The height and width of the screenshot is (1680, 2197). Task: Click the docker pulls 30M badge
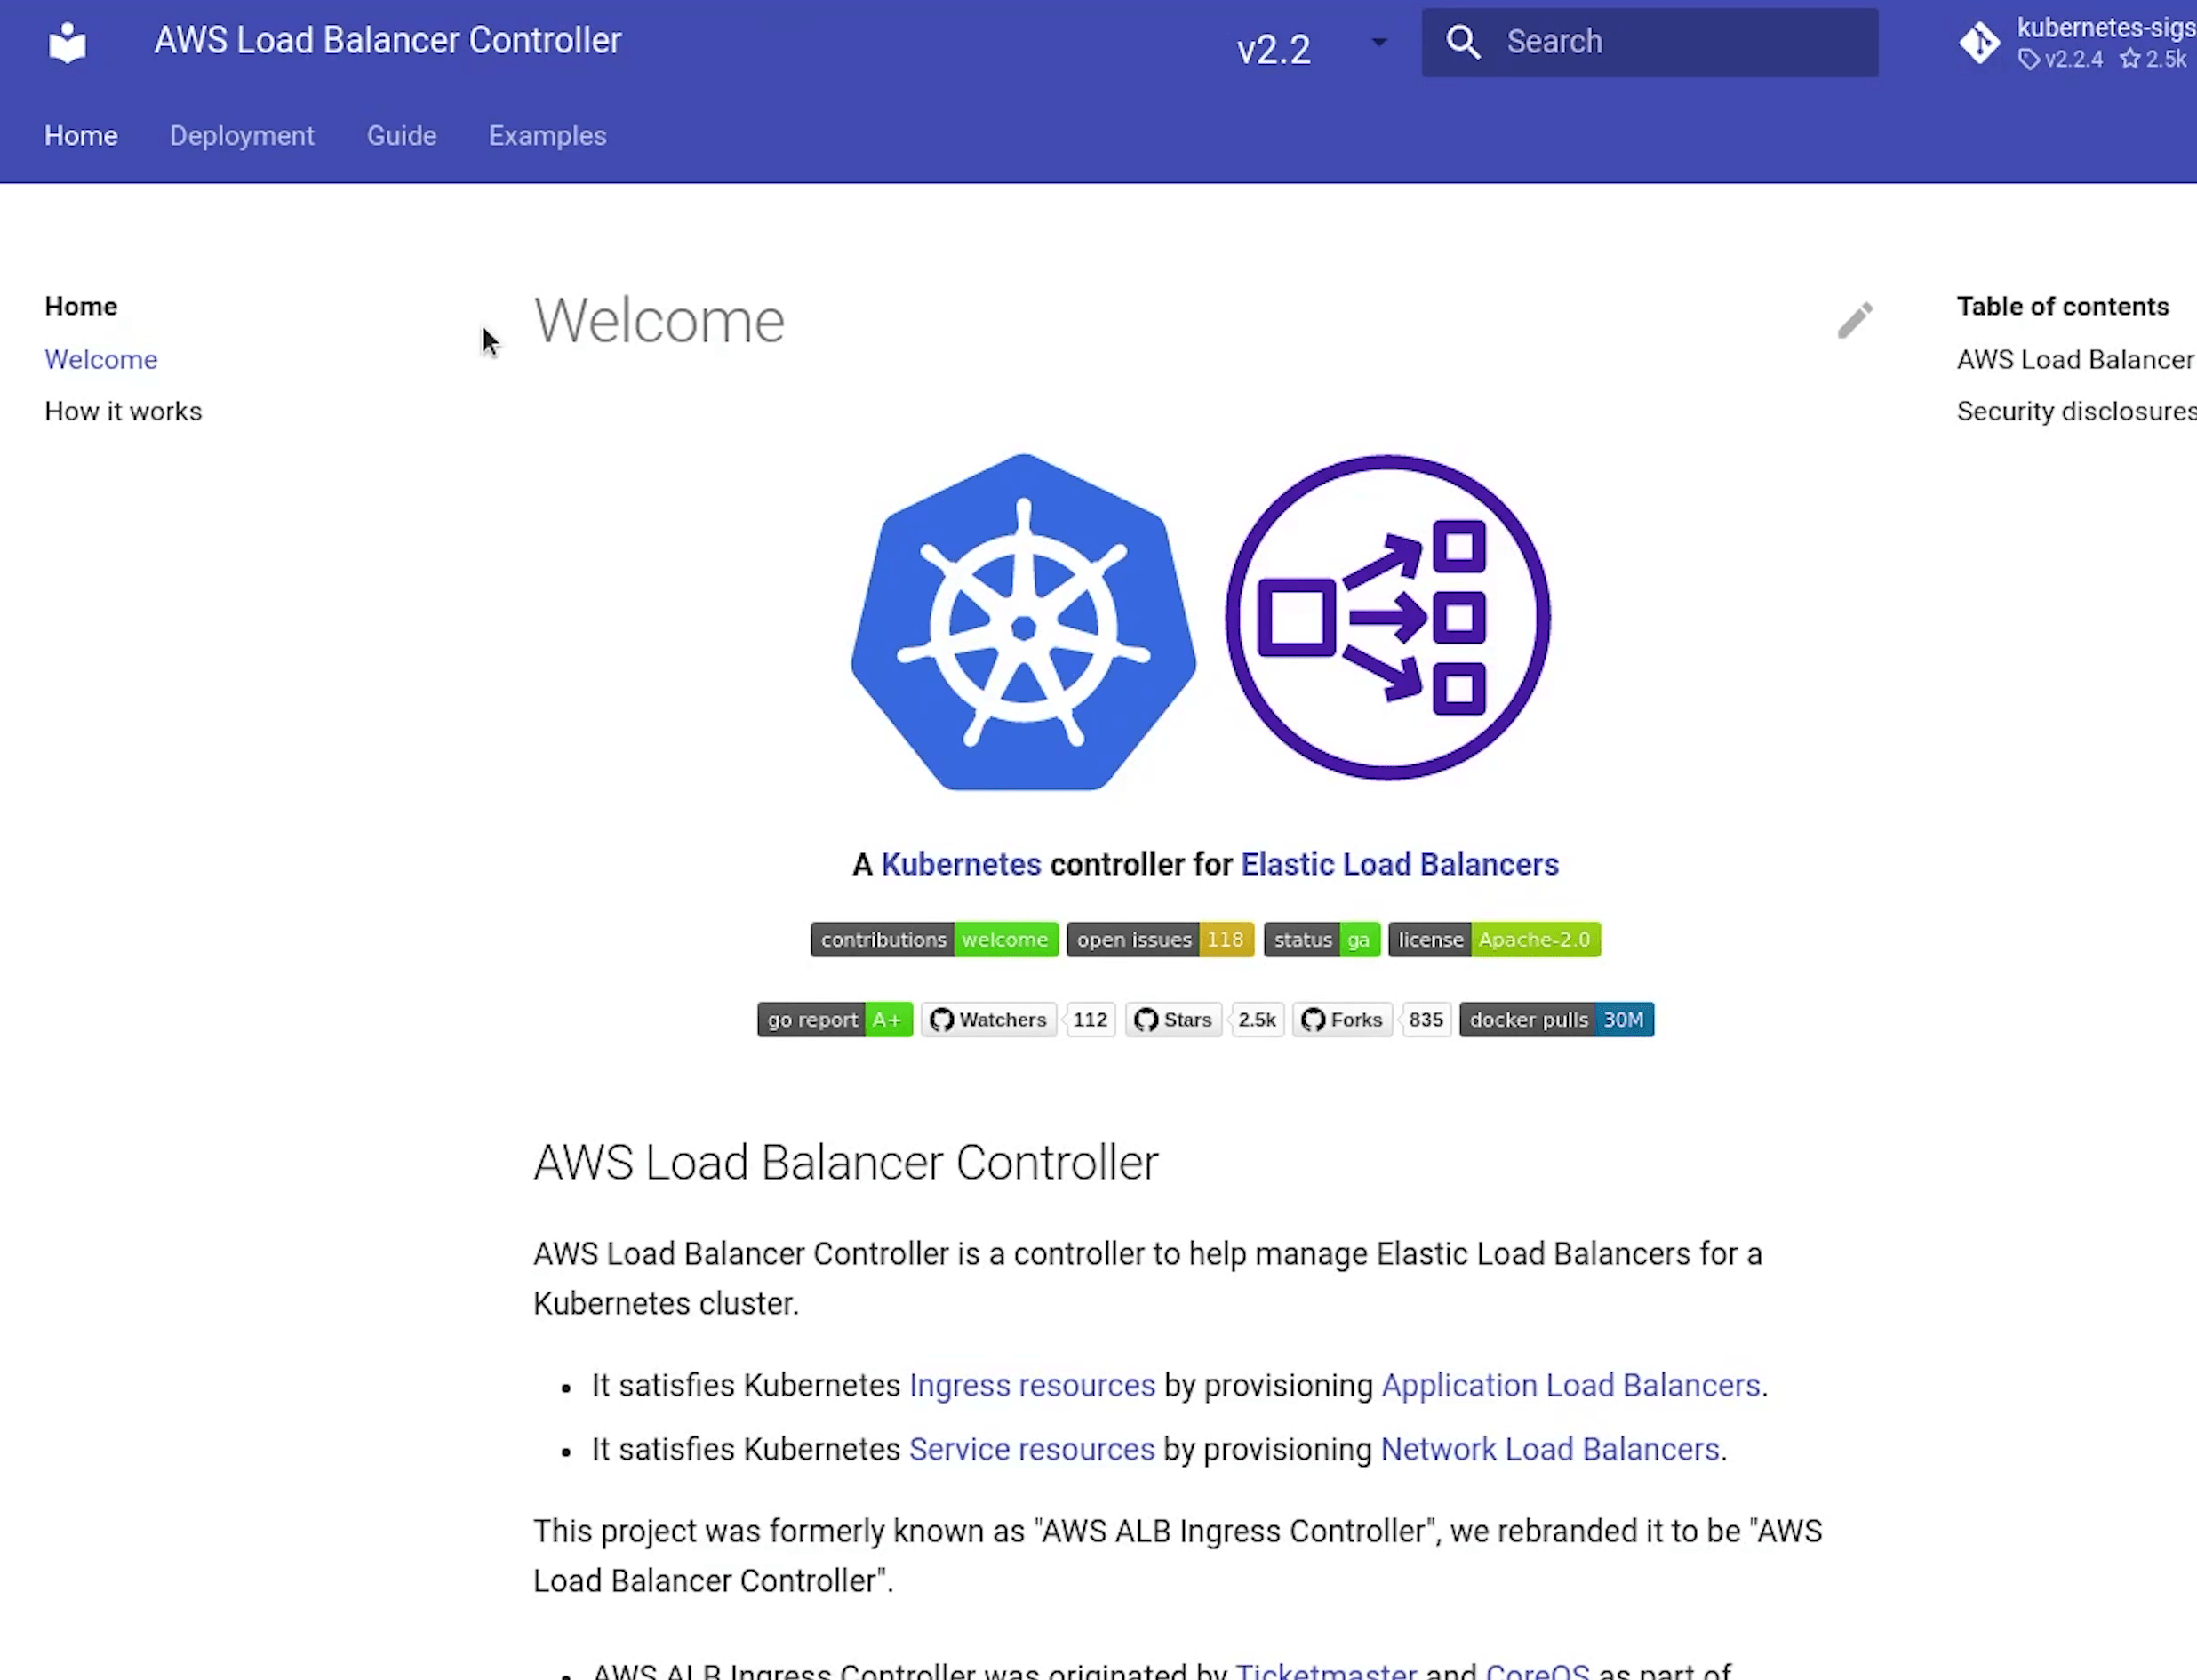1555,1019
